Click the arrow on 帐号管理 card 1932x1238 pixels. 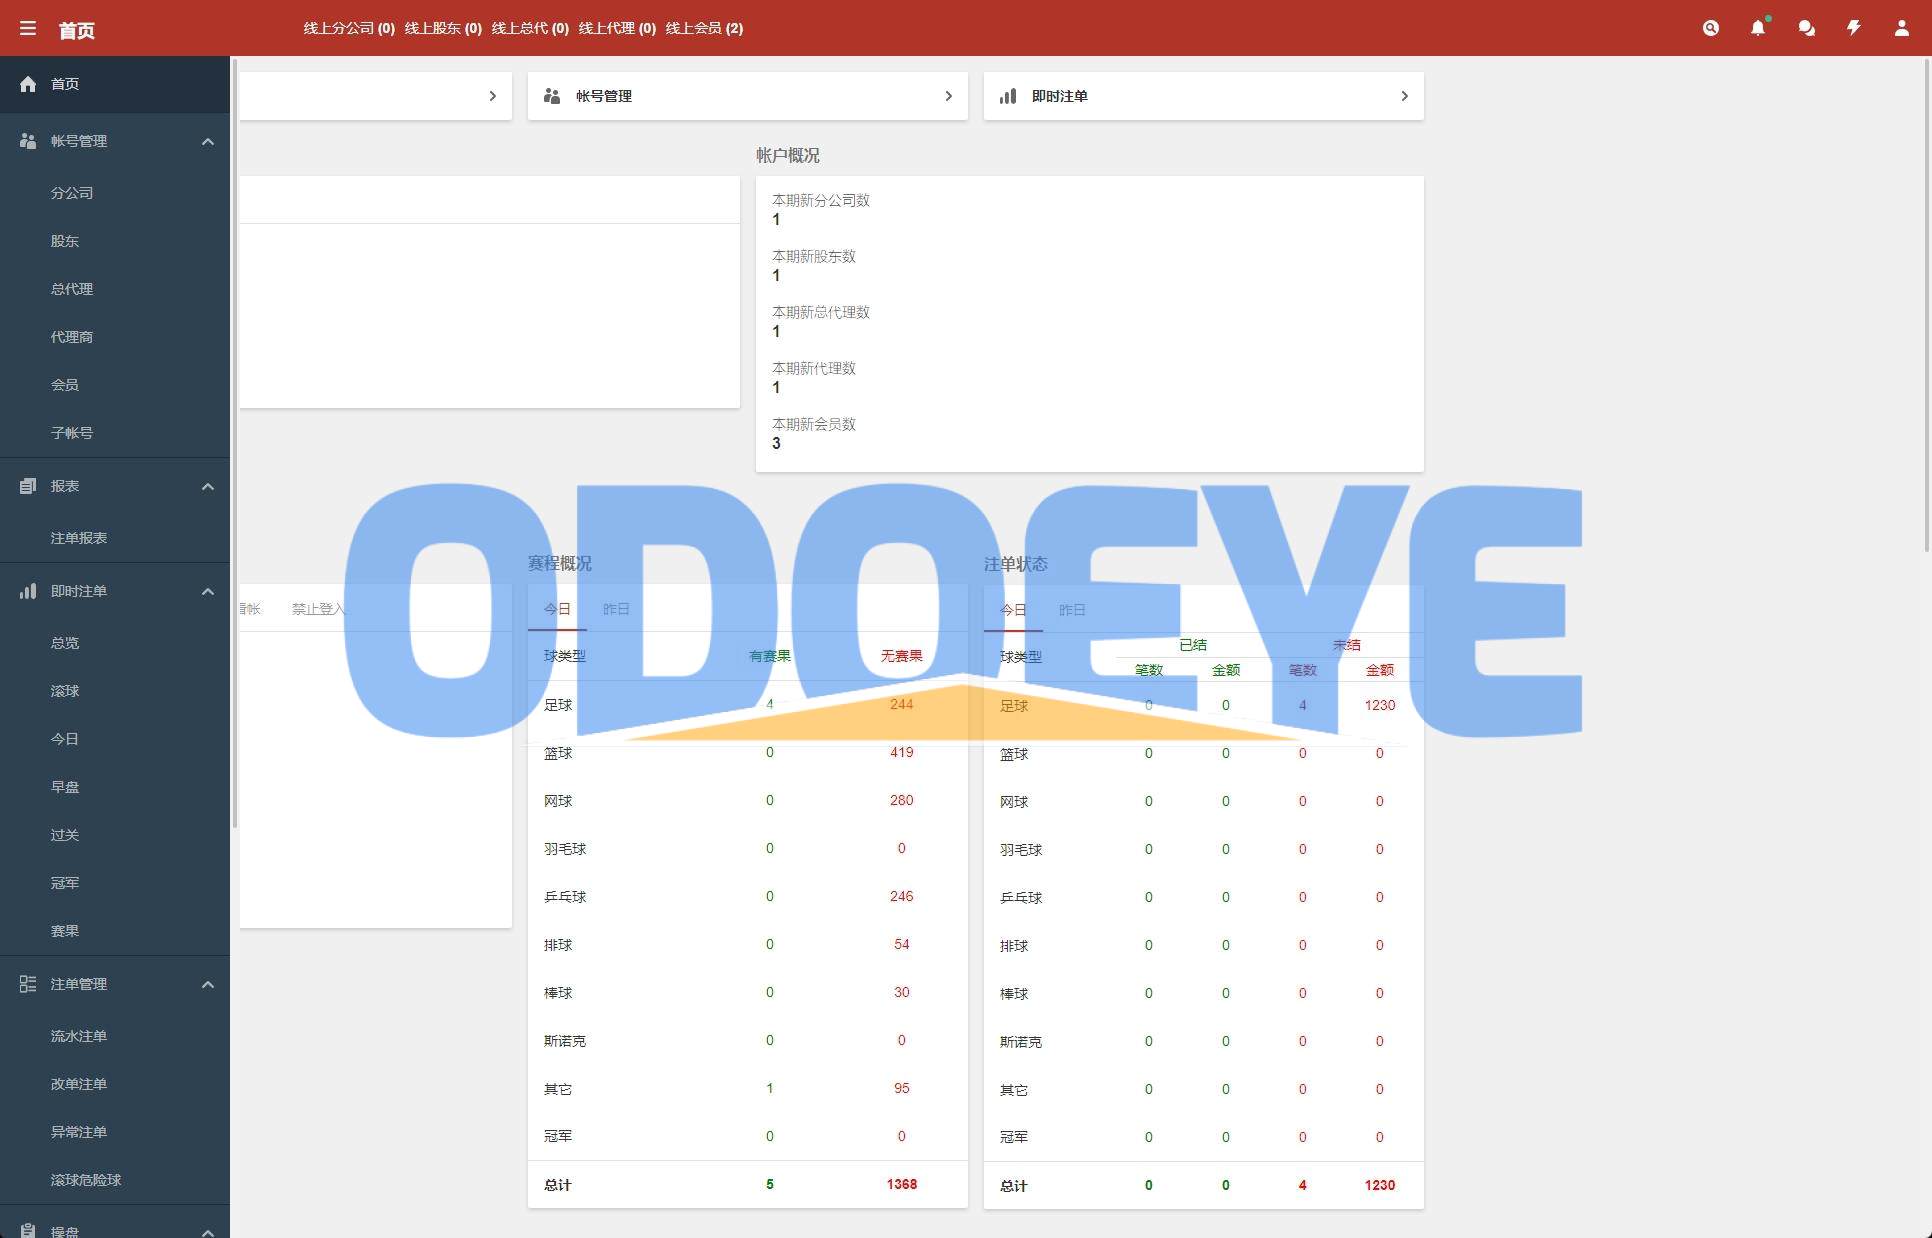pos(948,96)
